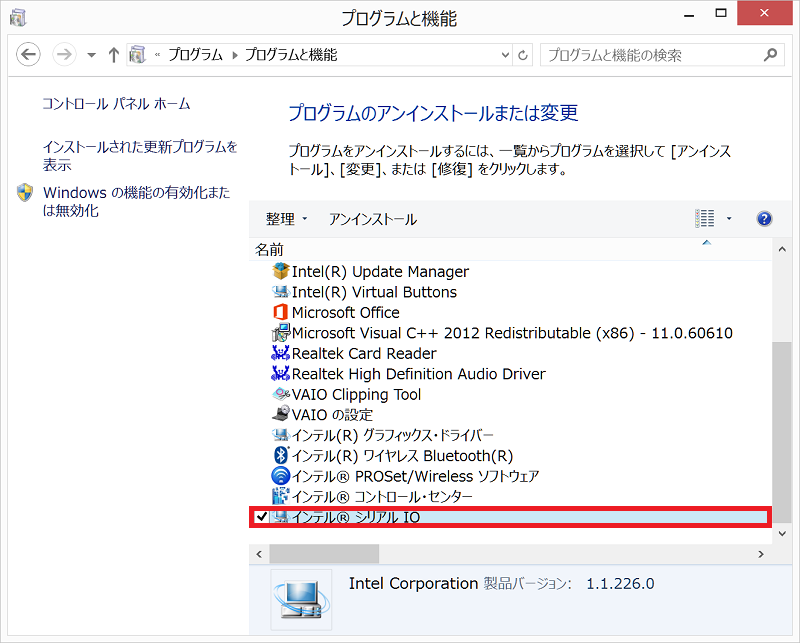Open コントロール パネル ホーム link
This screenshot has height=643, width=800.
pos(116,104)
